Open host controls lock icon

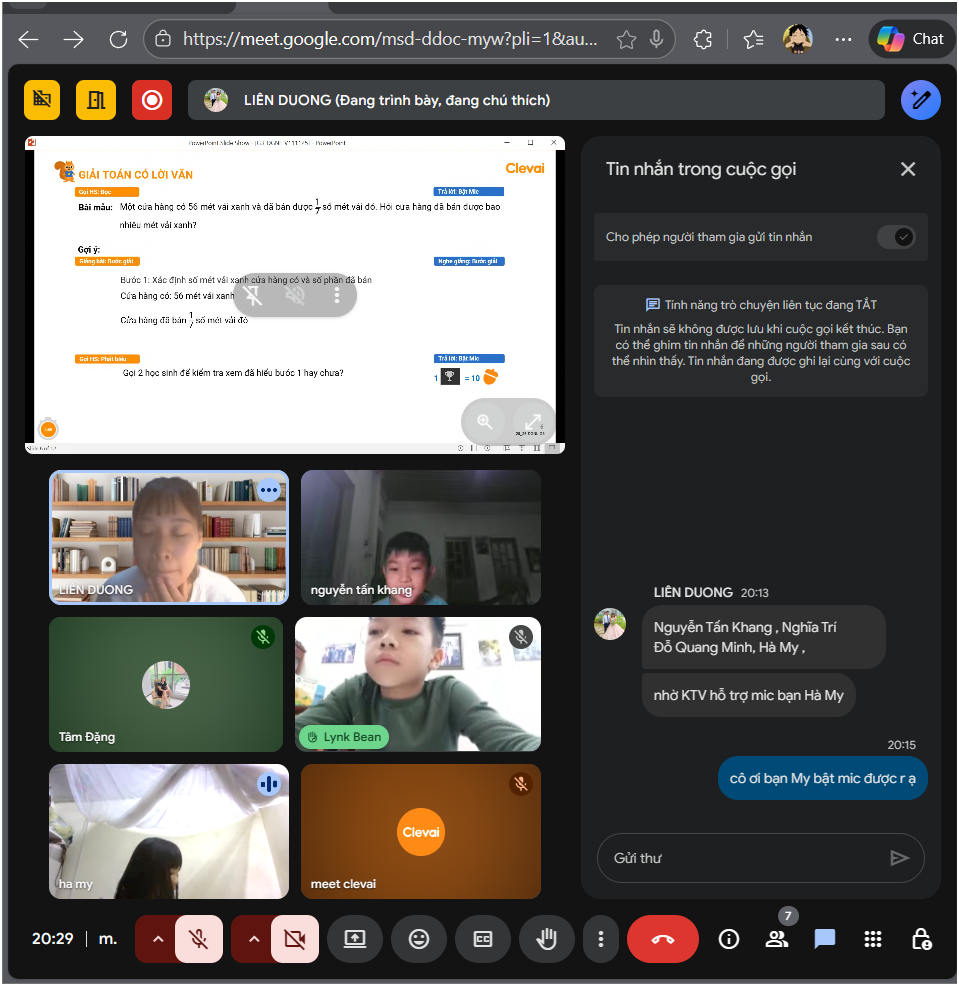point(921,939)
